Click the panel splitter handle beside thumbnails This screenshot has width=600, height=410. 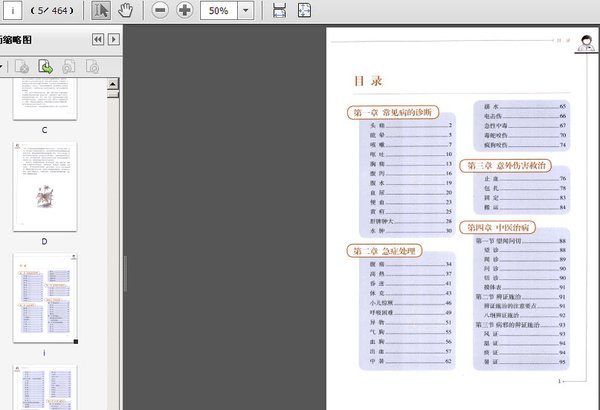125,274
